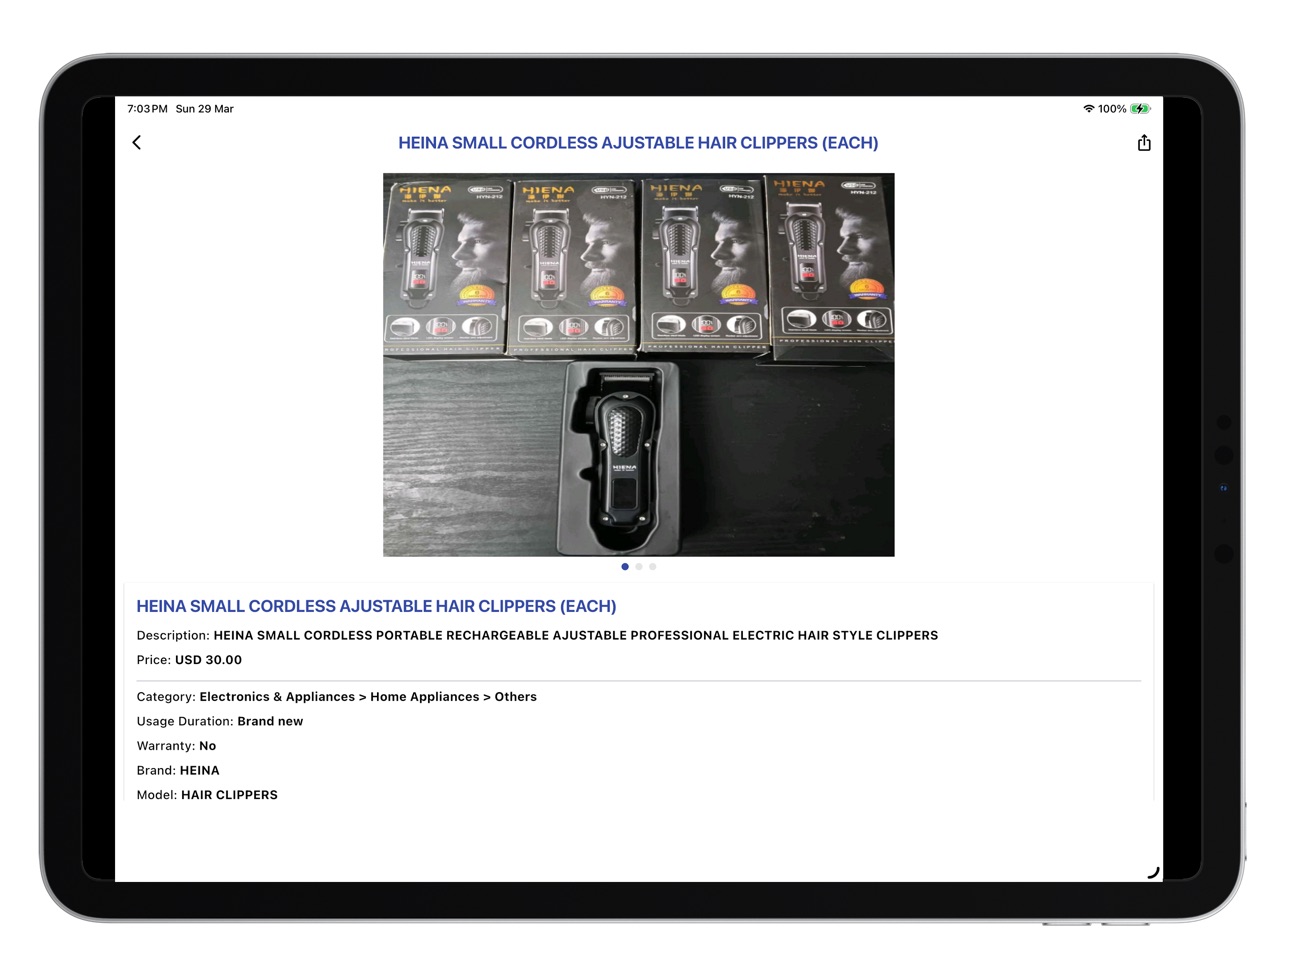1290x968 pixels.
Task: Tap the 7:03 PM clock in status bar
Action: click(147, 109)
